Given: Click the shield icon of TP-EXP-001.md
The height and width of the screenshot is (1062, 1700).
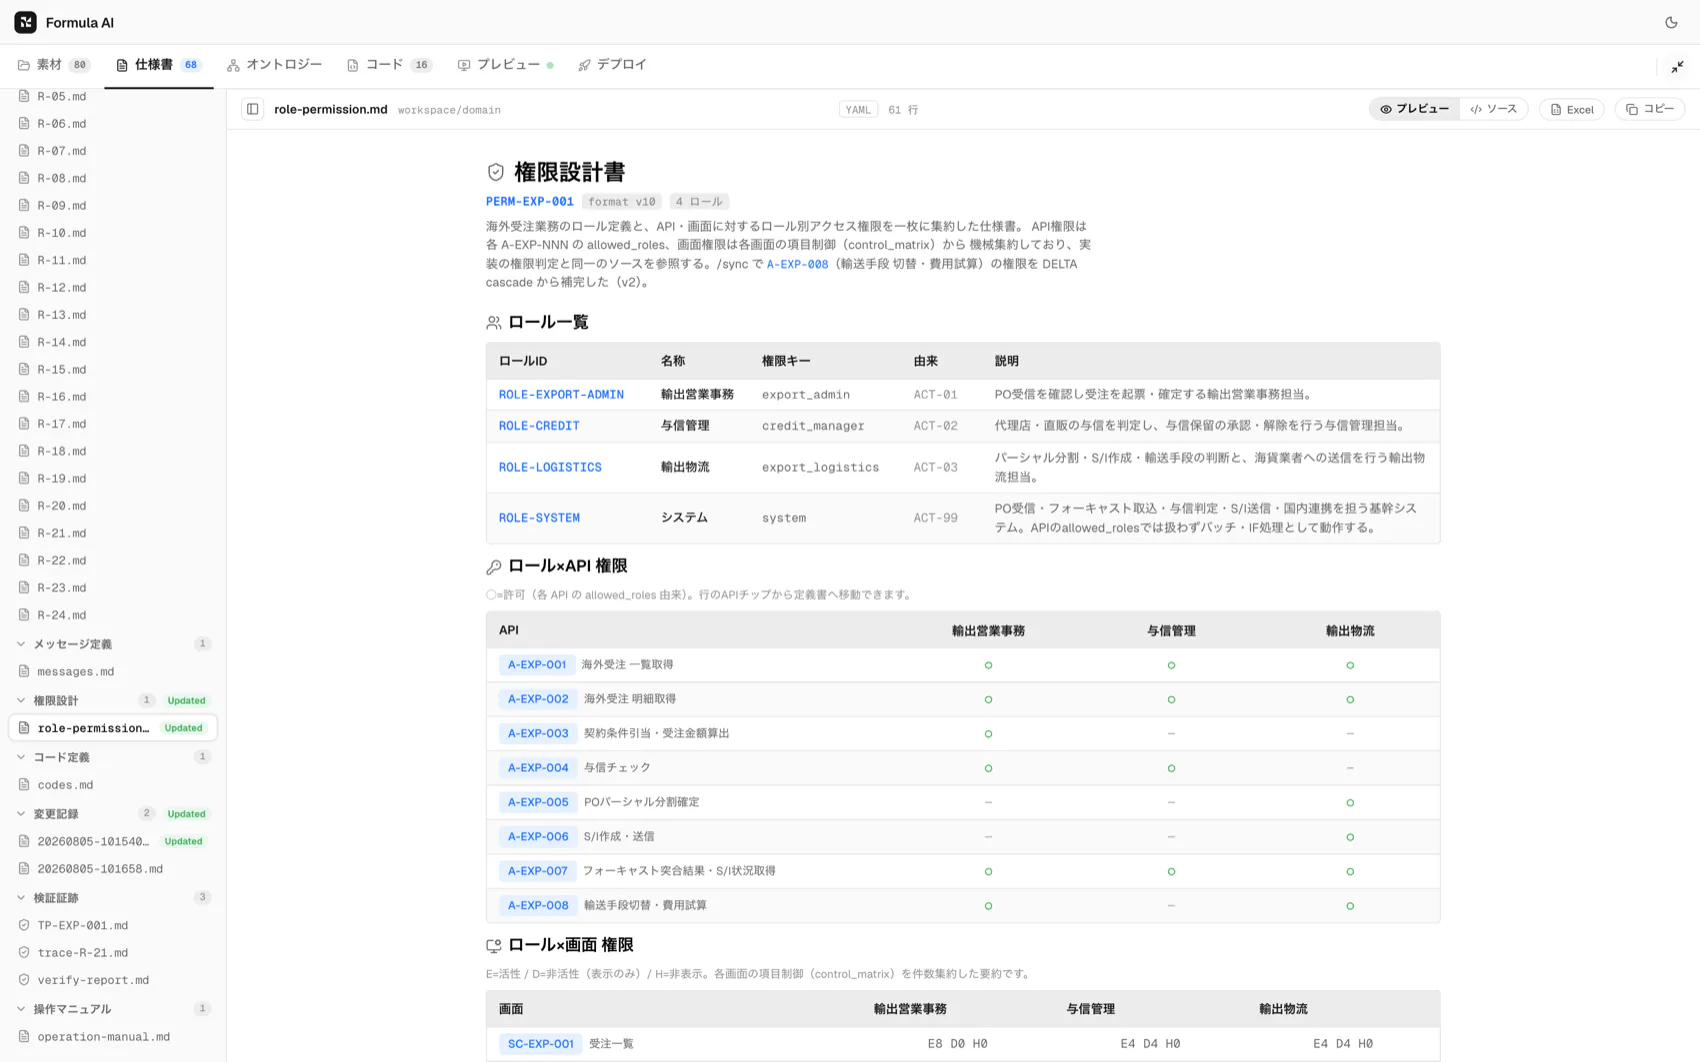Looking at the screenshot, I should (x=24, y=925).
